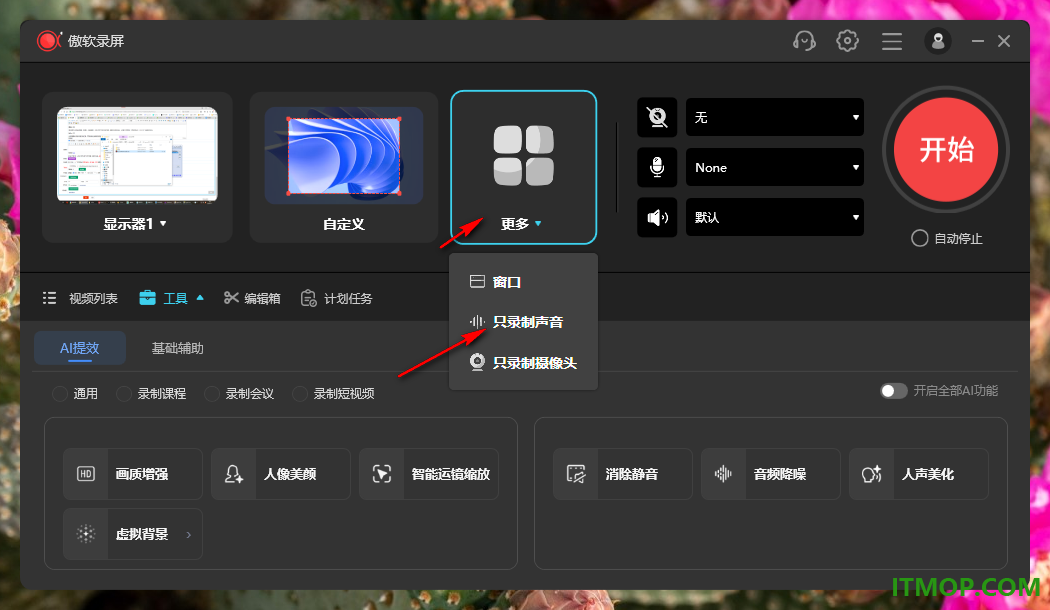The width and height of the screenshot is (1050, 610).
Task: Select the 录制课程 radio button
Action: point(124,393)
